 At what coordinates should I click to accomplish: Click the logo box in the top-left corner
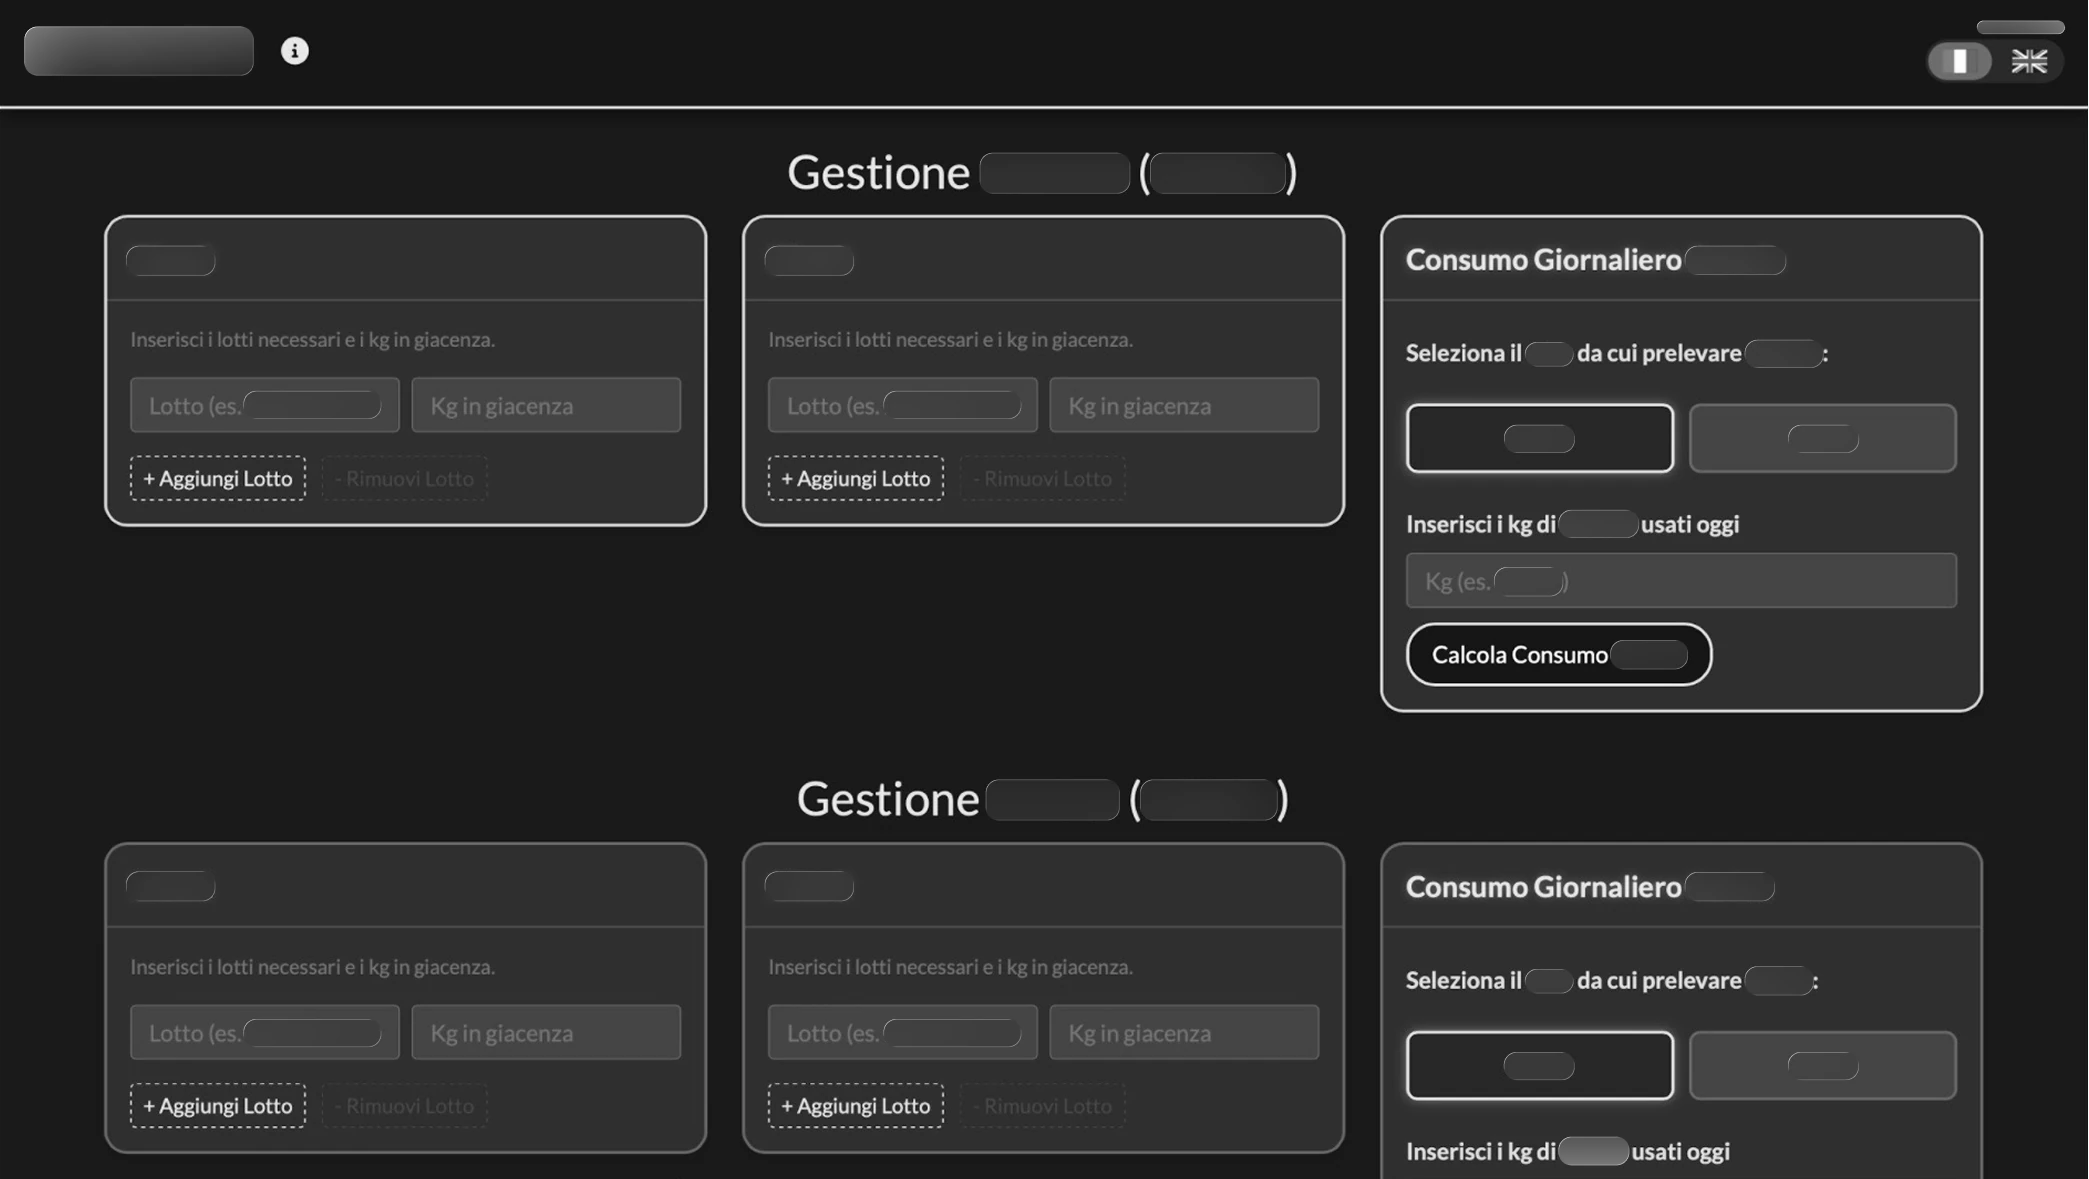(x=137, y=50)
